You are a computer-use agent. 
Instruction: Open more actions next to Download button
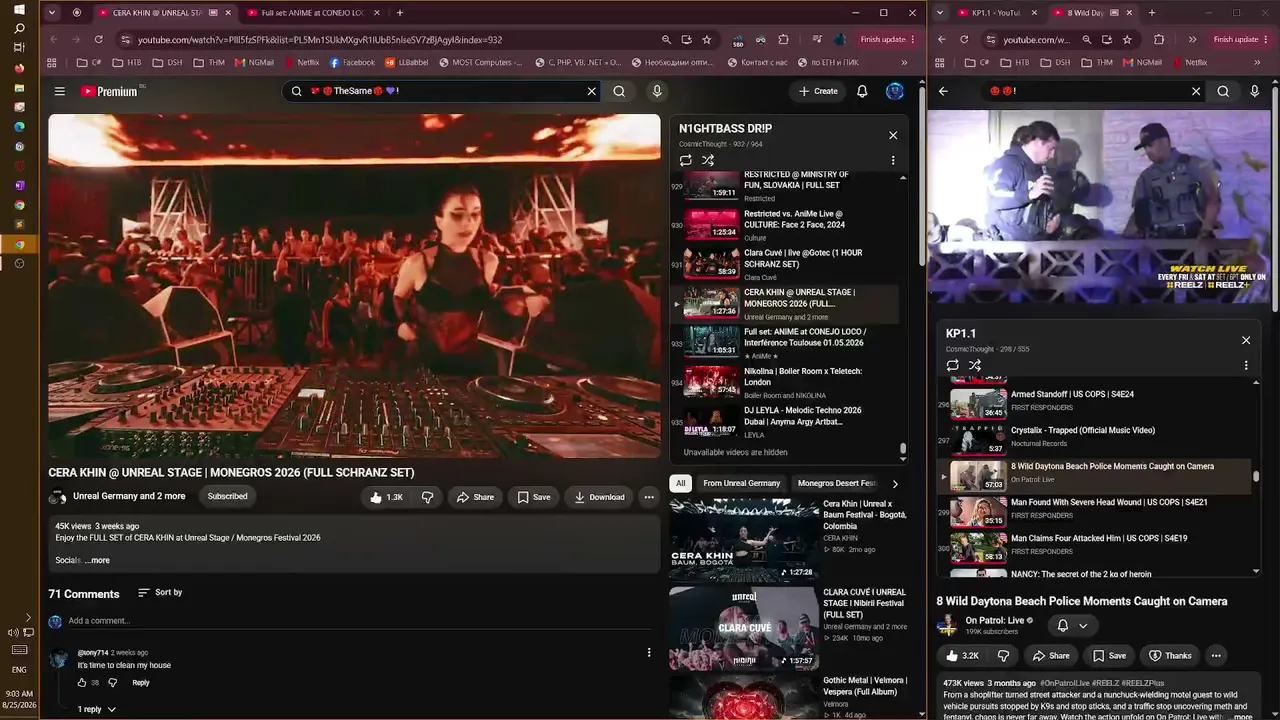point(649,497)
